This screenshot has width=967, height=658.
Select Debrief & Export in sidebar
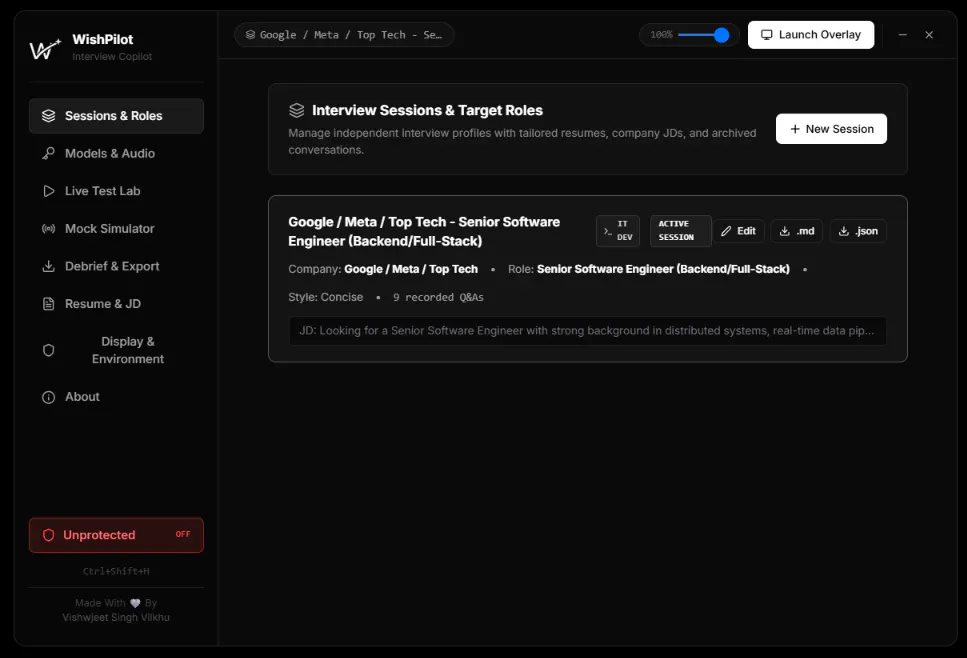pos(116,266)
